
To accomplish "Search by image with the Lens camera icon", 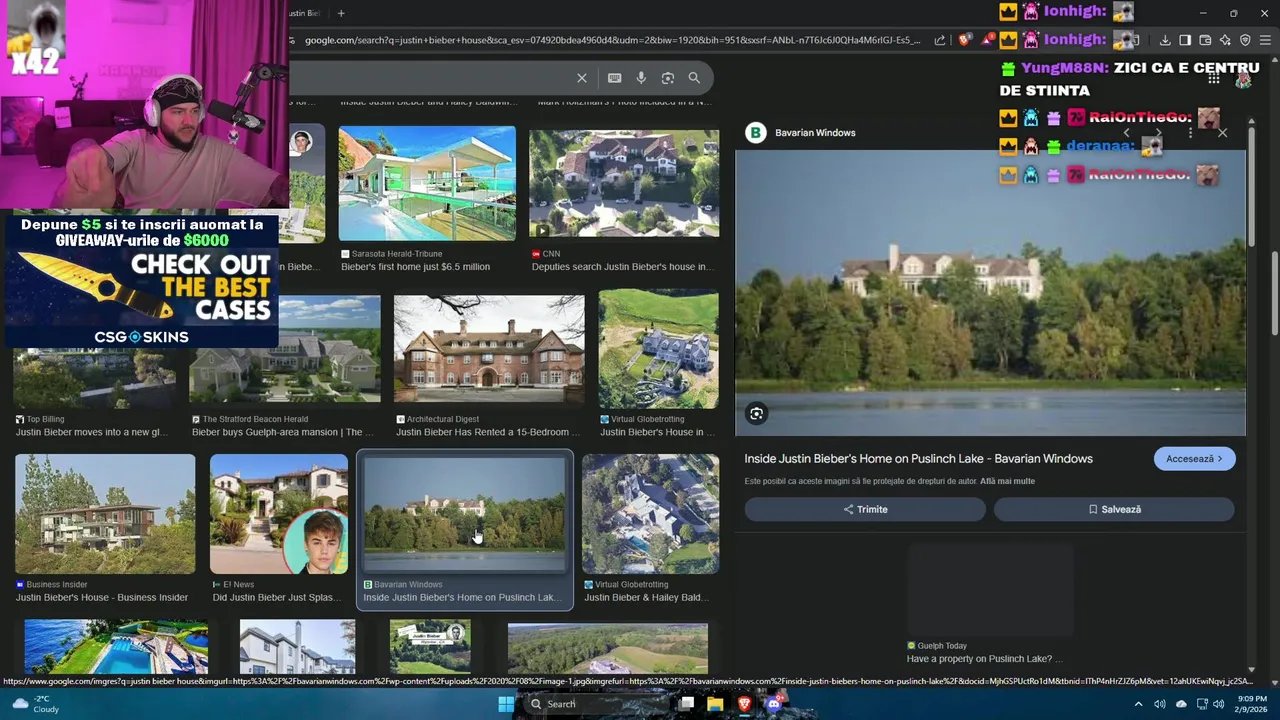I will 668,78.
